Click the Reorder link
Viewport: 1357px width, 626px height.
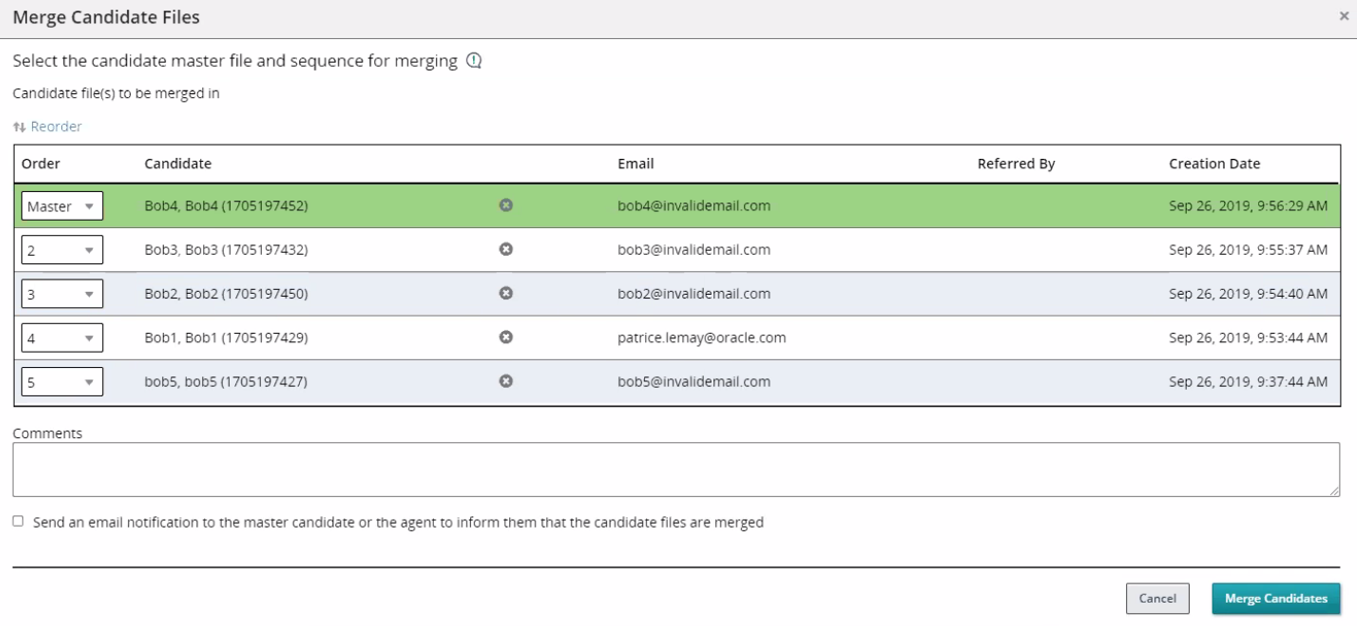56,127
